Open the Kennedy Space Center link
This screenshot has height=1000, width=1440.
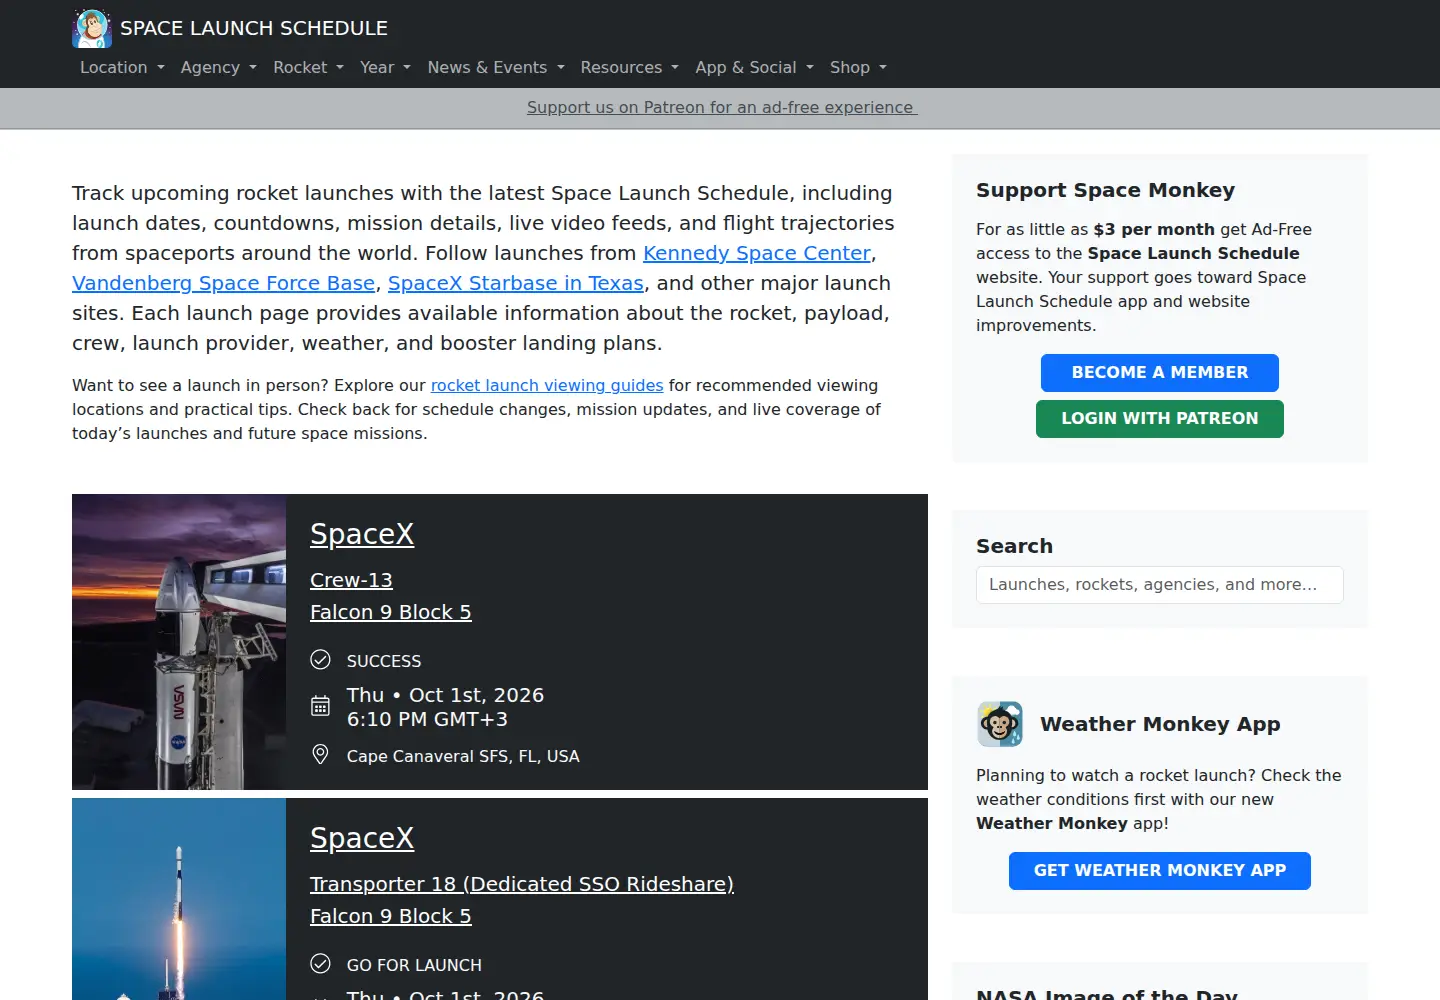(x=757, y=253)
